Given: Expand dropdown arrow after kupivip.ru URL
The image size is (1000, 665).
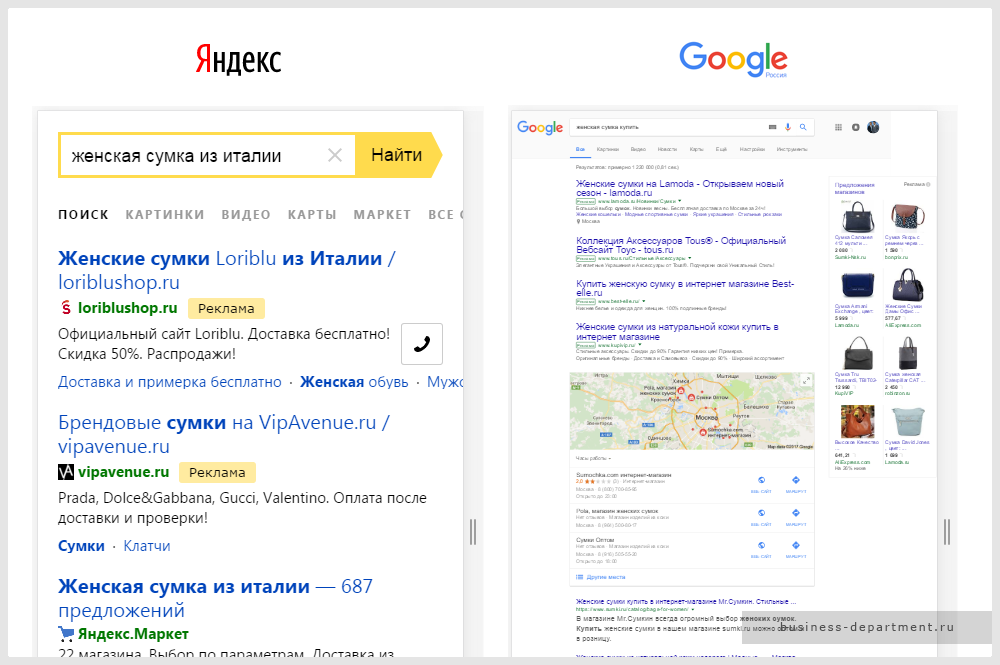Looking at the screenshot, I should click(640, 345).
